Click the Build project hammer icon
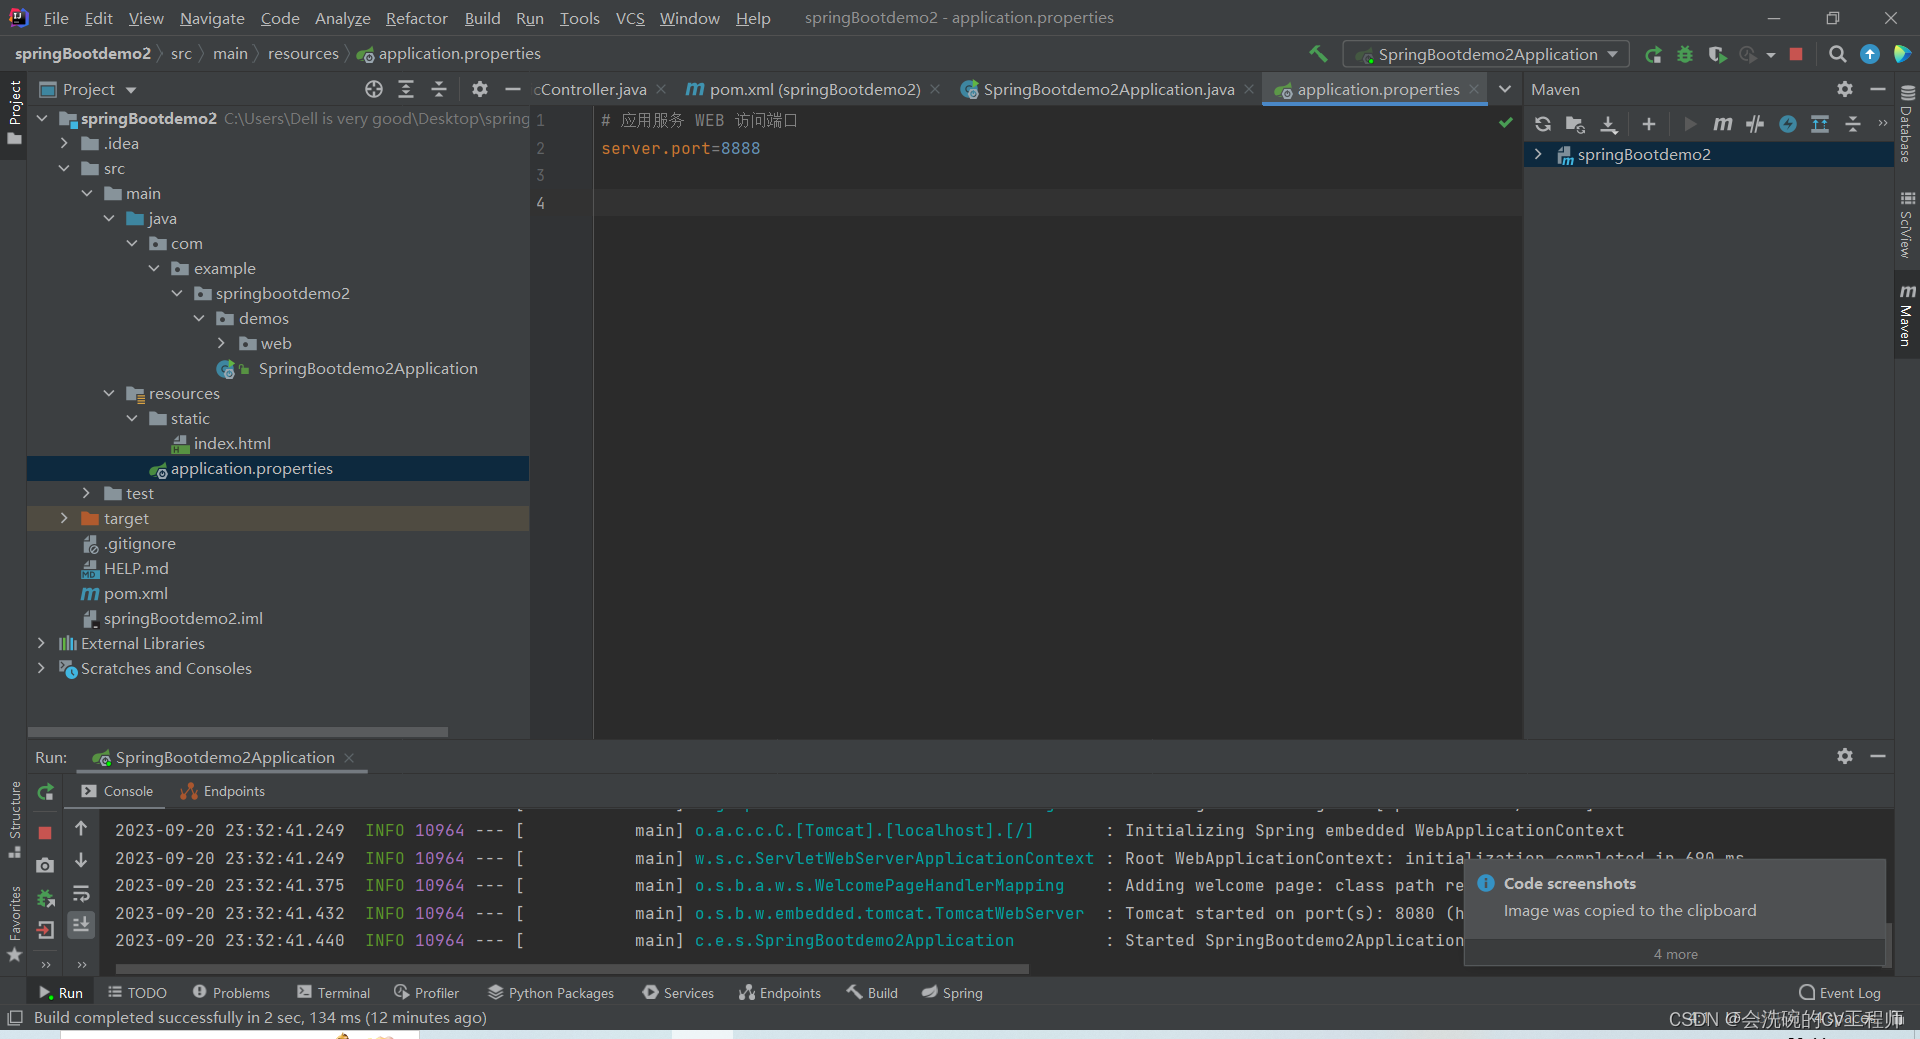Image resolution: width=1920 pixels, height=1039 pixels. 1319,54
